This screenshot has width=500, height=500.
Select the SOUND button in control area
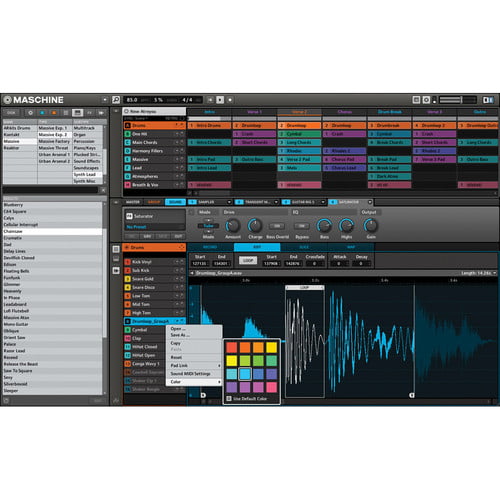pos(175,202)
